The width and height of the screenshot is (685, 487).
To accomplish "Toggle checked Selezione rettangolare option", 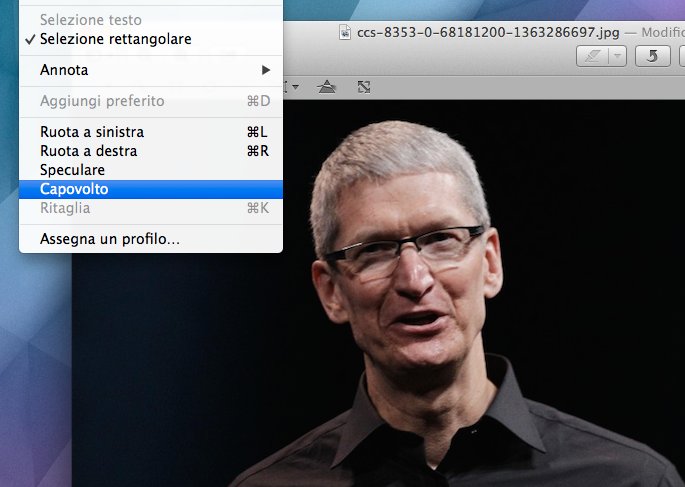I will pyautogui.click(x=151, y=39).
